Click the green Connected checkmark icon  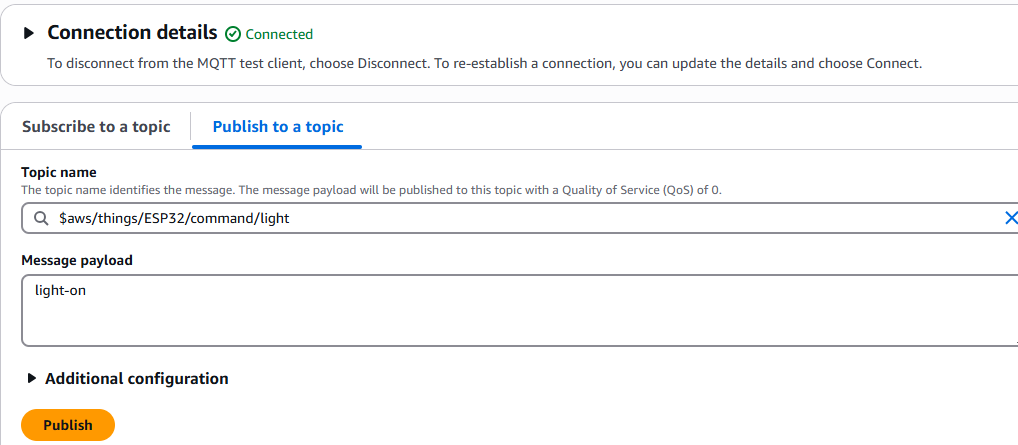(x=232, y=34)
